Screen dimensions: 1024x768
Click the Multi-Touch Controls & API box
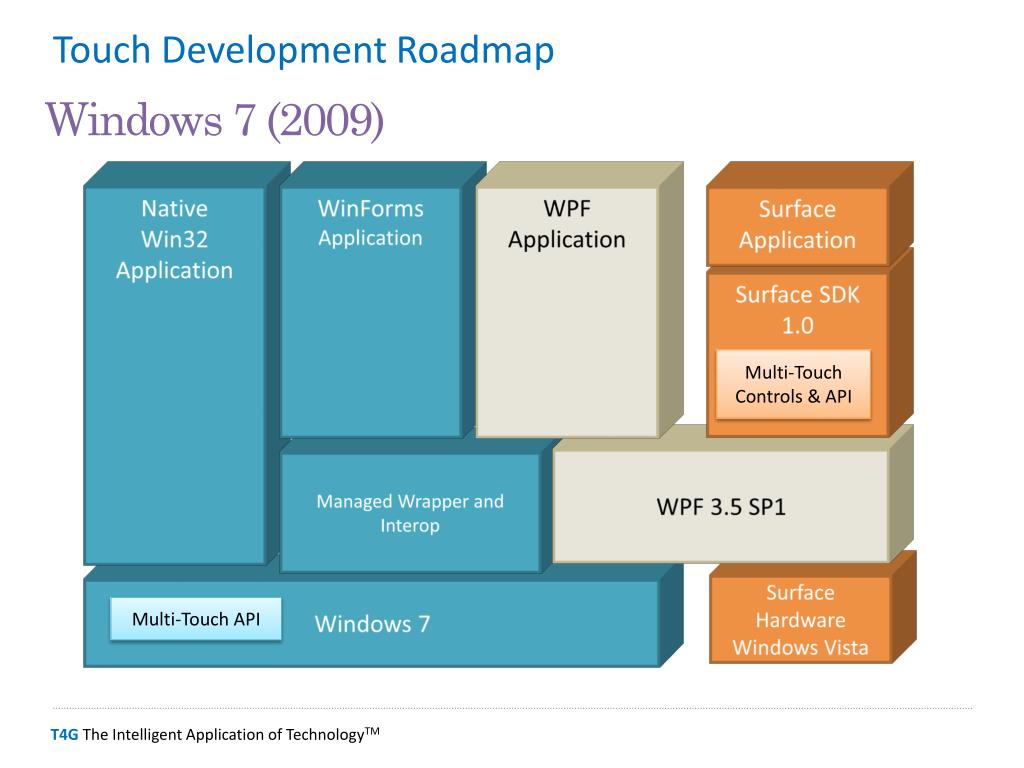pos(793,385)
